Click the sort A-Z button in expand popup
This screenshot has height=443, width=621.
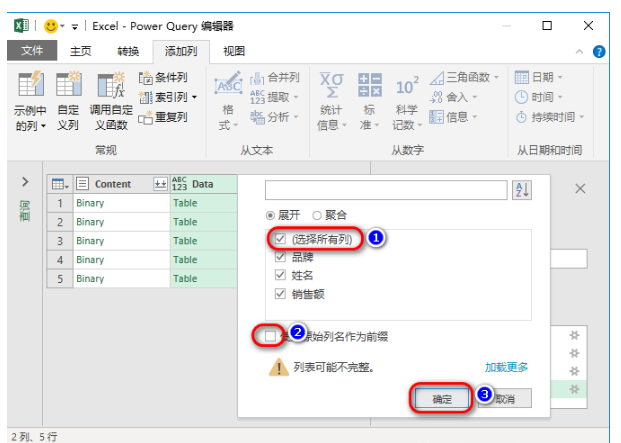tap(522, 190)
